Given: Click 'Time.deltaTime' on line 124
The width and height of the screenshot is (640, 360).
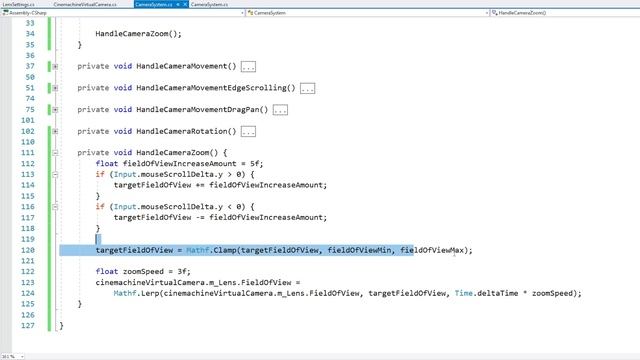Looking at the screenshot, I should [x=486, y=293].
